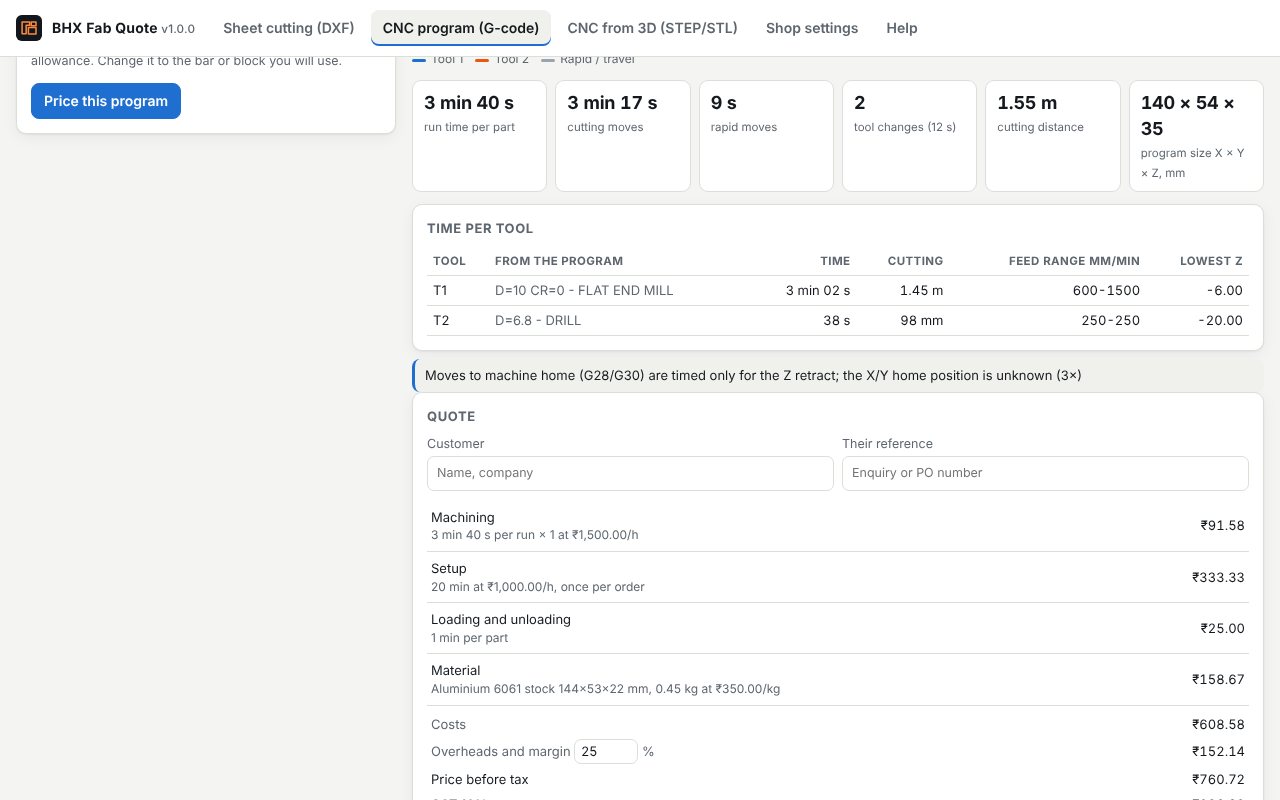1280x800 pixels.
Task: Open the Help tab
Action: tap(902, 28)
